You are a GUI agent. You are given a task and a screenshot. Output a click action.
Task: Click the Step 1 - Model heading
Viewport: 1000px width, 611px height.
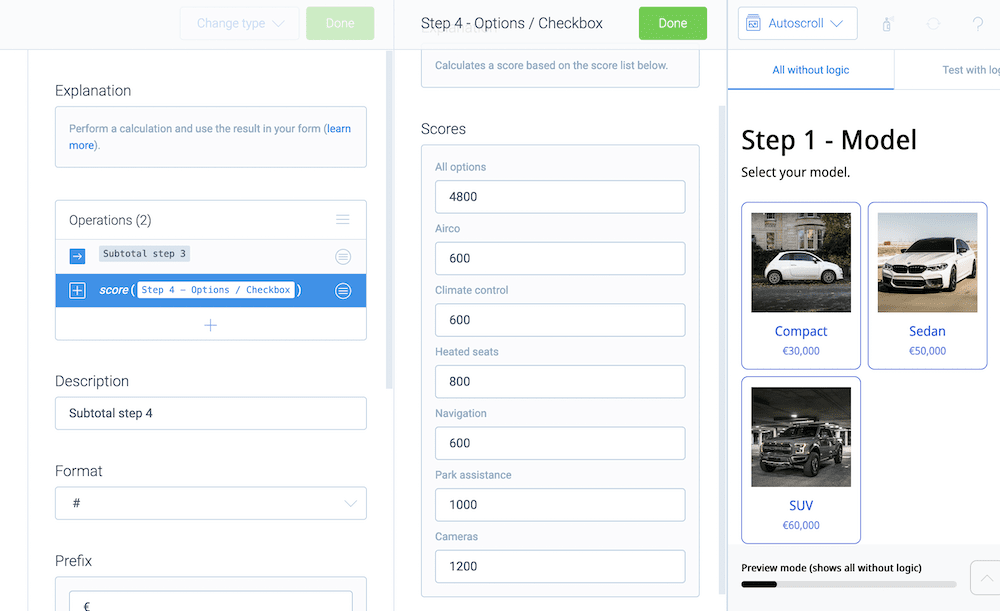829,140
